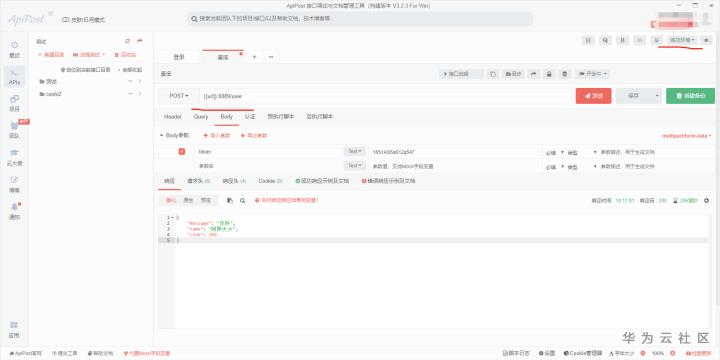Open the Cookie管理器 in status bar
The width and height of the screenshot is (720, 360).
(583, 353)
